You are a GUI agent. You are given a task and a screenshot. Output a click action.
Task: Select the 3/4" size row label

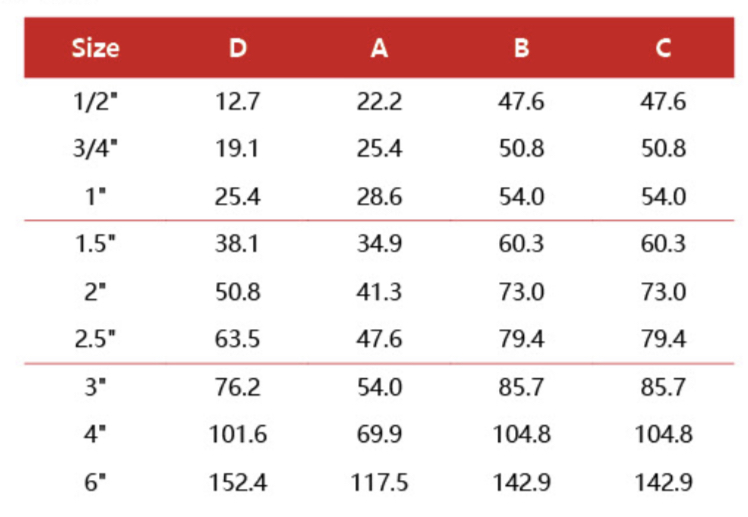96,149
